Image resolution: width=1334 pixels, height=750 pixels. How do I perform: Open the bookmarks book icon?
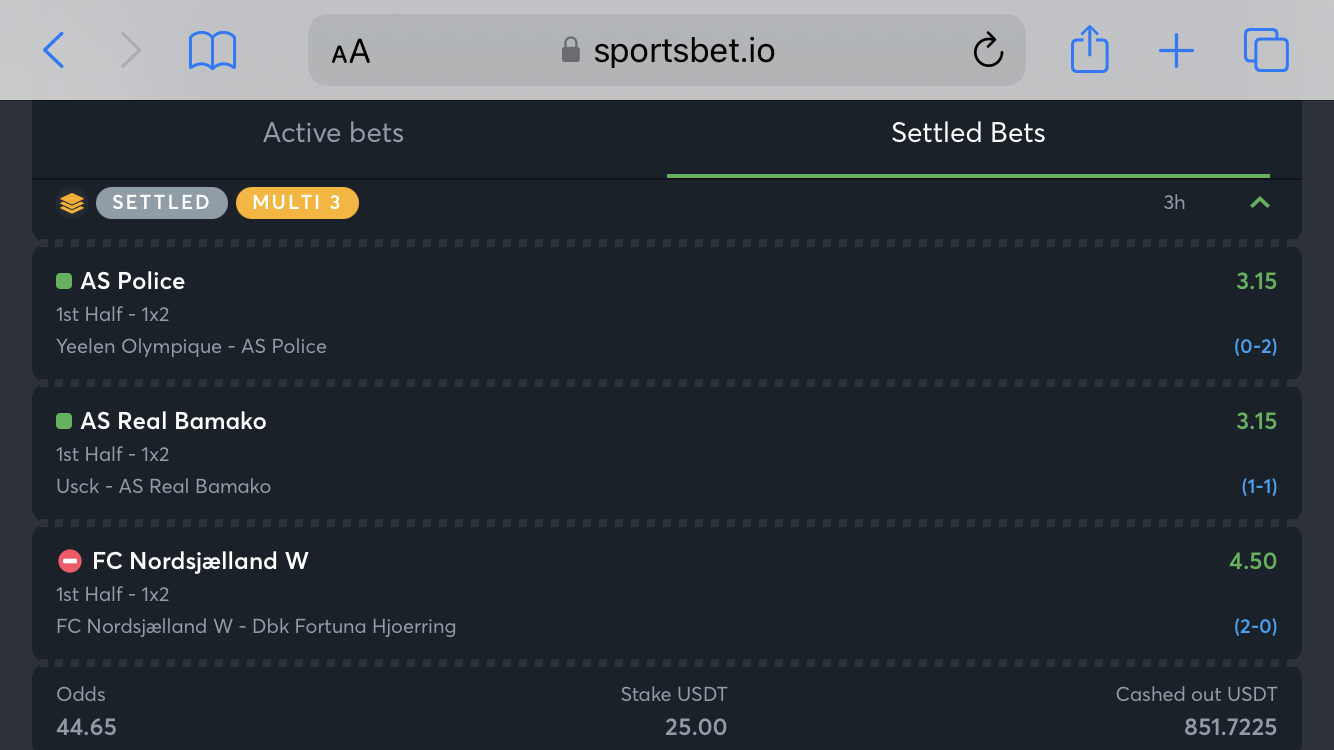pos(212,50)
